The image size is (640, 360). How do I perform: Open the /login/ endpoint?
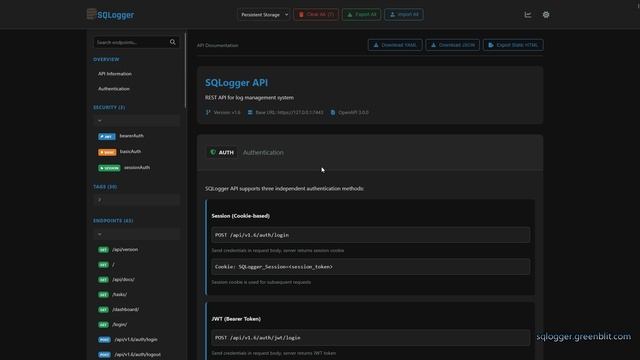(x=120, y=324)
